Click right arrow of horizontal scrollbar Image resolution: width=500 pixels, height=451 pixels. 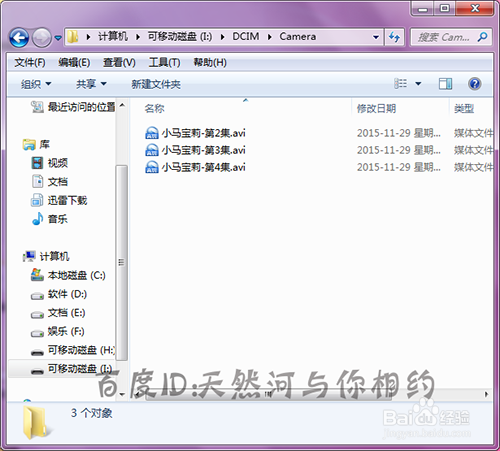tap(486, 394)
